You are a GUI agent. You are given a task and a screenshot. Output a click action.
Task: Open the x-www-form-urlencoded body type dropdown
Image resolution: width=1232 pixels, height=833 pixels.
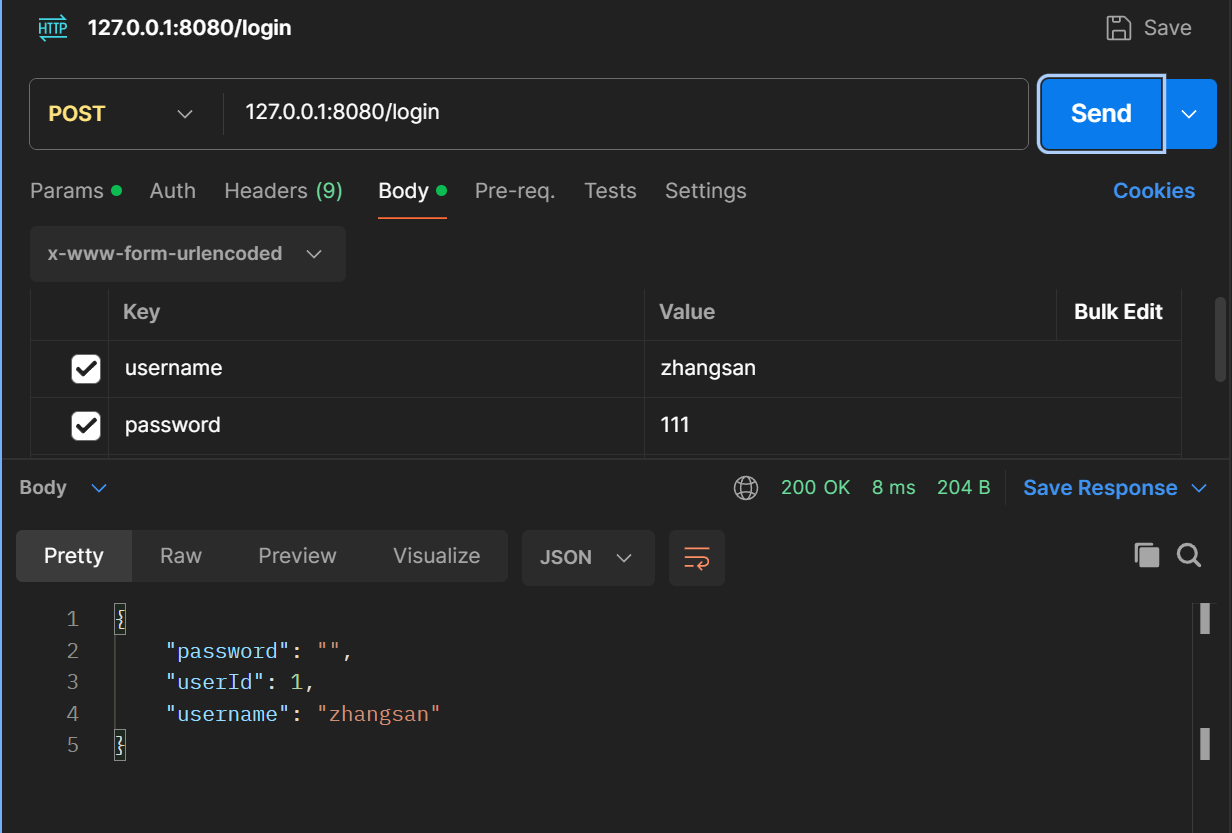tap(187, 254)
